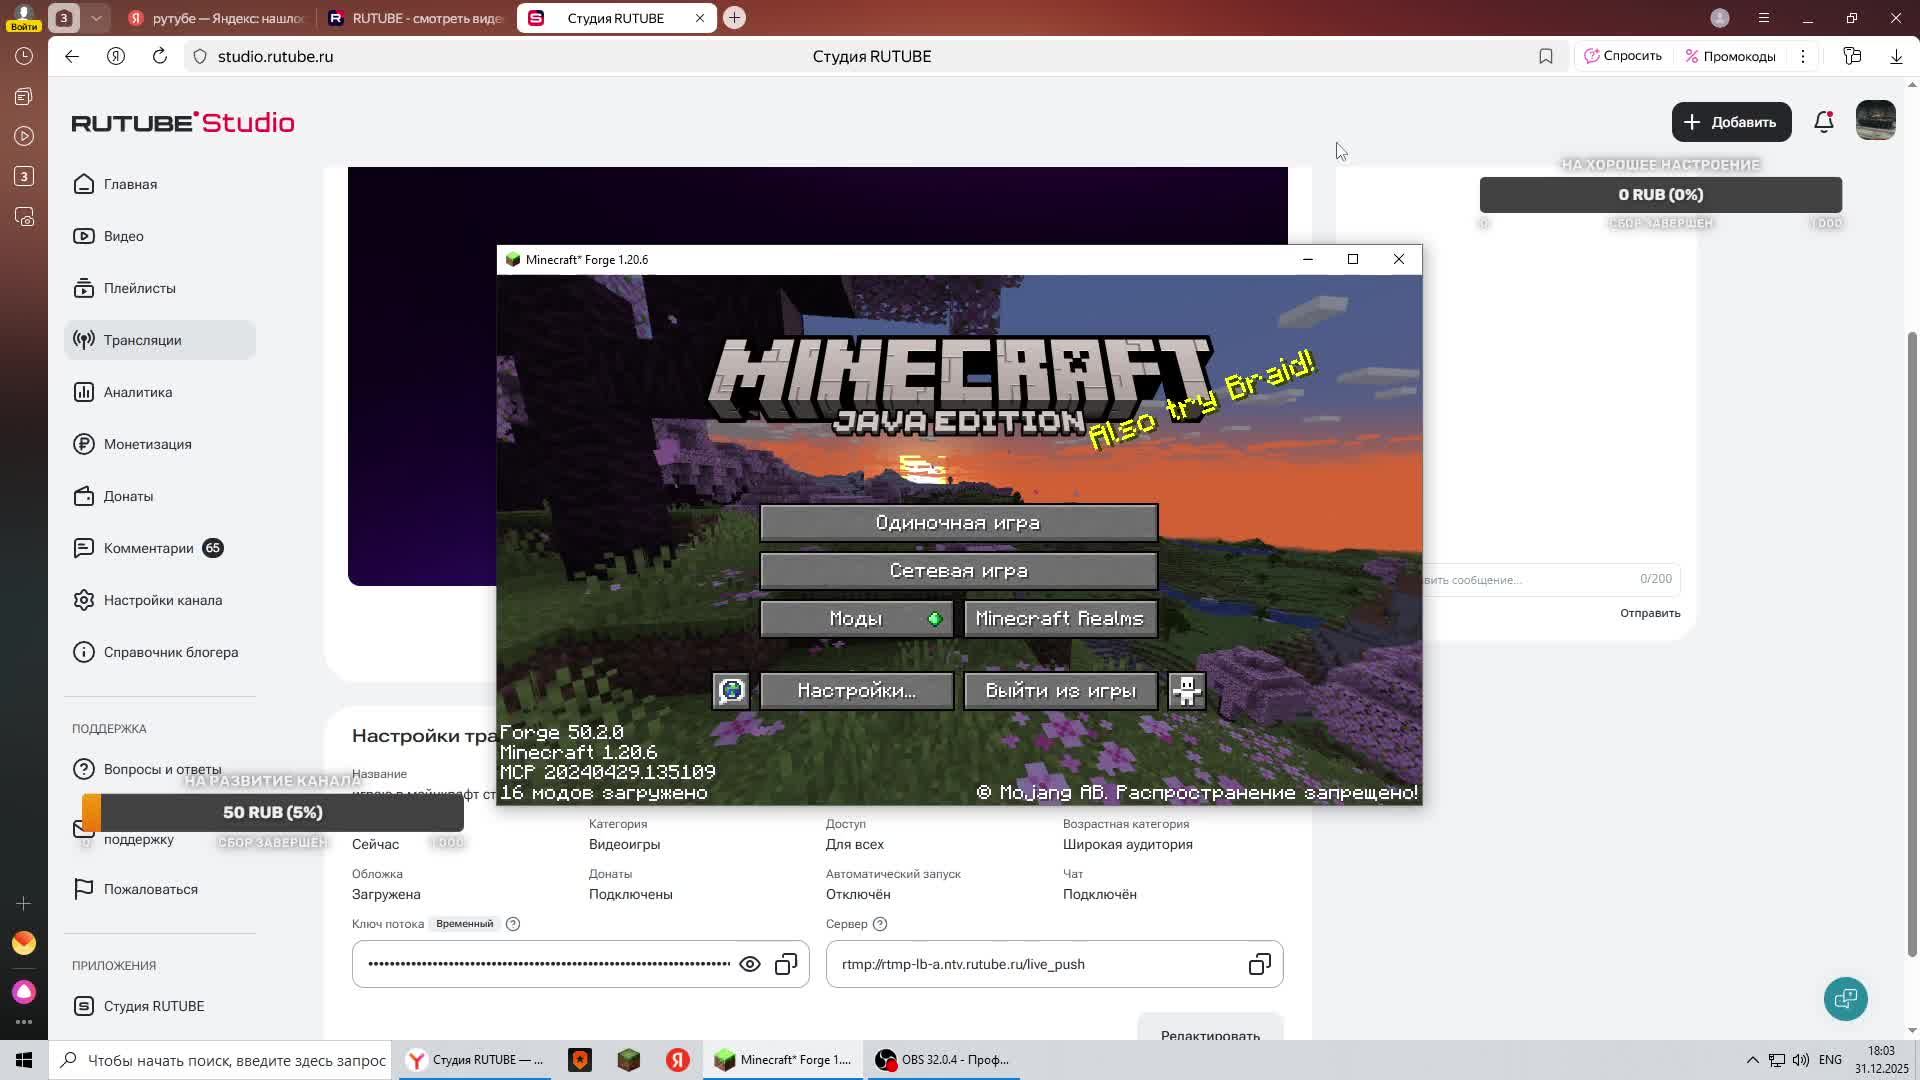Click the Добавить button
Image resolution: width=1920 pixels, height=1080 pixels.
[x=1731, y=122]
